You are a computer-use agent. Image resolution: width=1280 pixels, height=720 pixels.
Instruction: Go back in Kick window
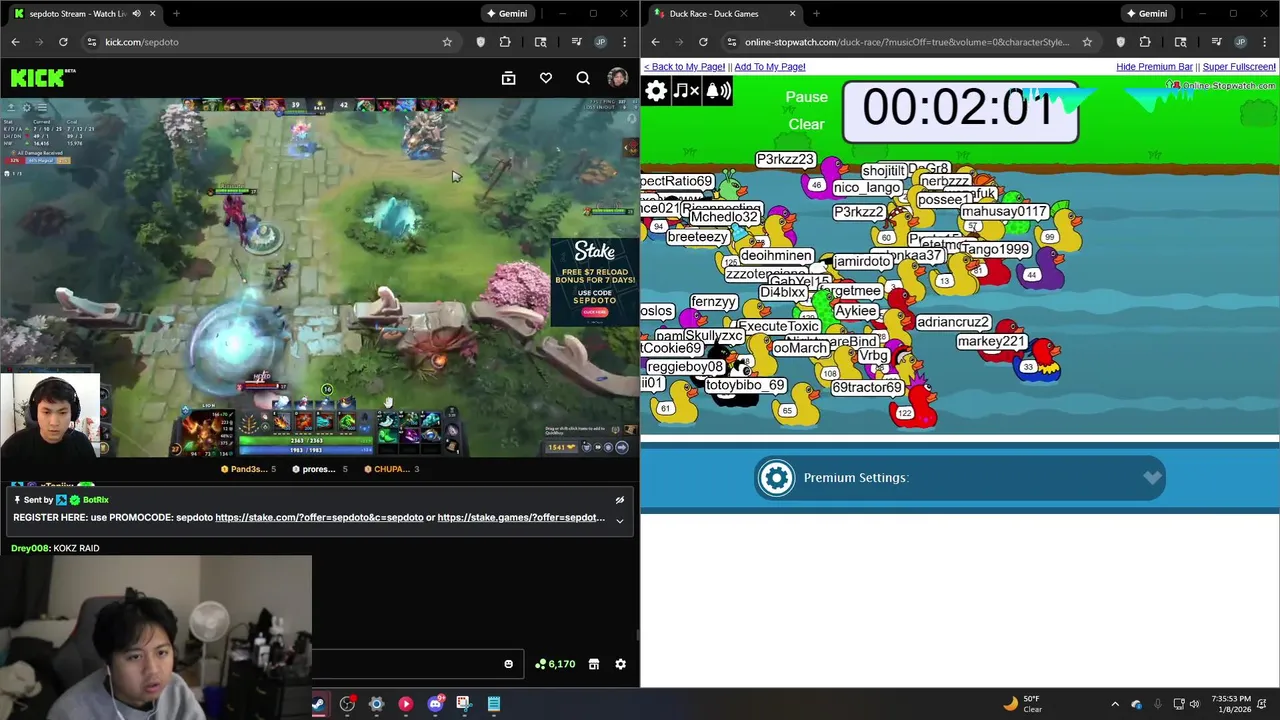15,42
